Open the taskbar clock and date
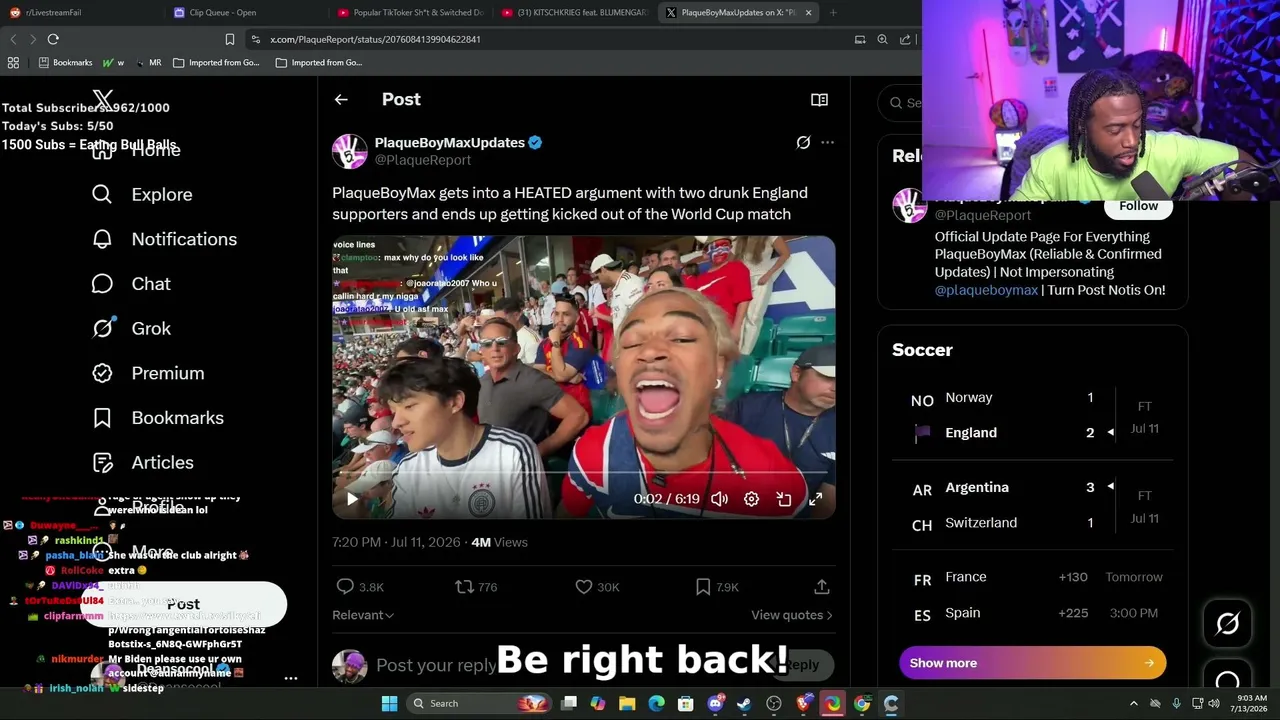Image resolution: width=1280 pixels, height=720 pixels. click(x=1251, y=703)
